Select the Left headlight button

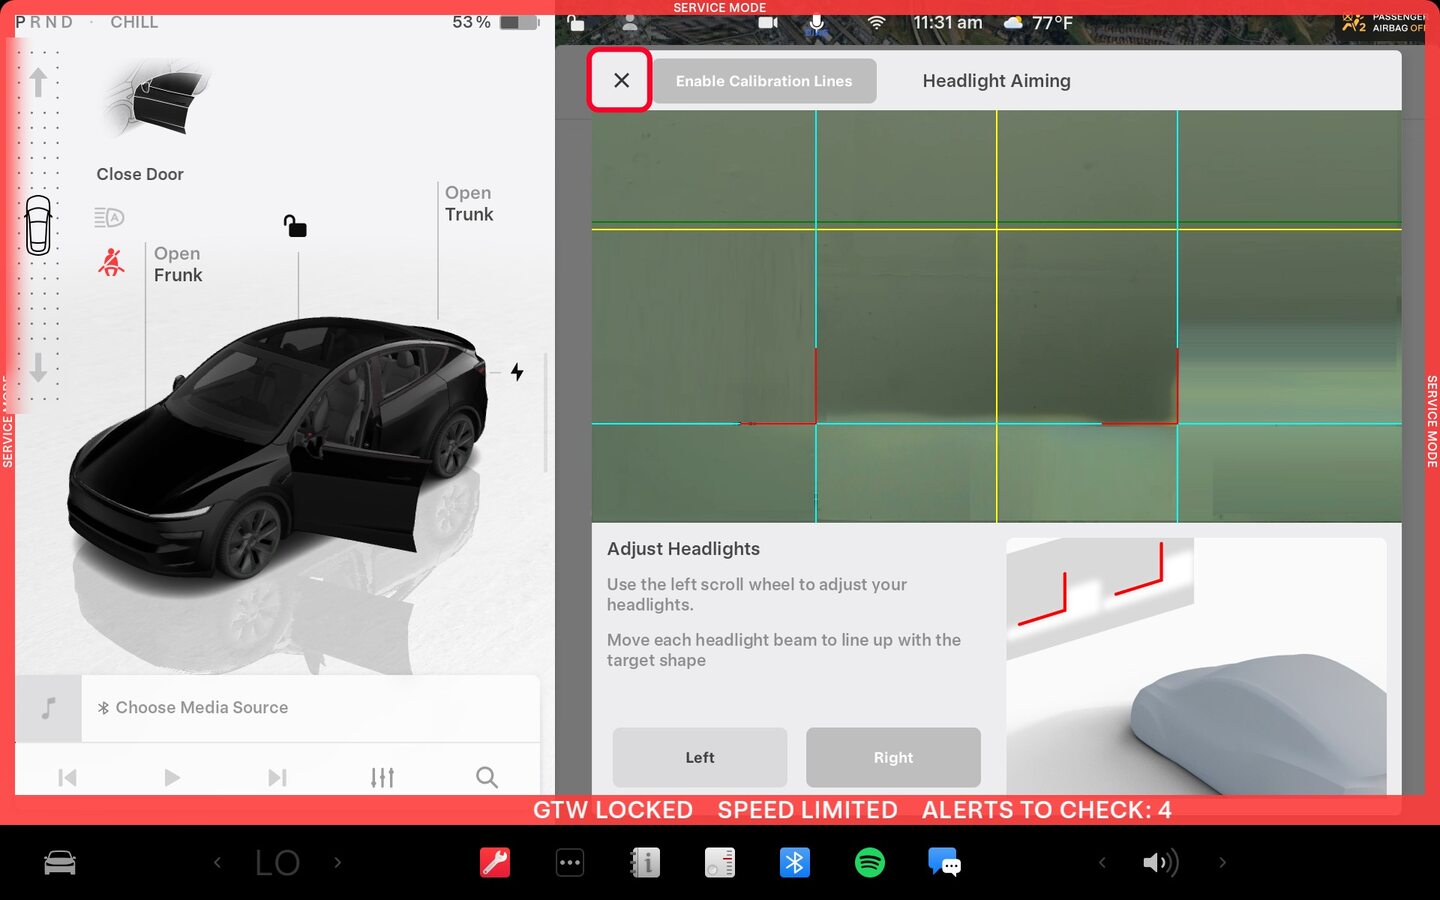(x=700, y=757)
